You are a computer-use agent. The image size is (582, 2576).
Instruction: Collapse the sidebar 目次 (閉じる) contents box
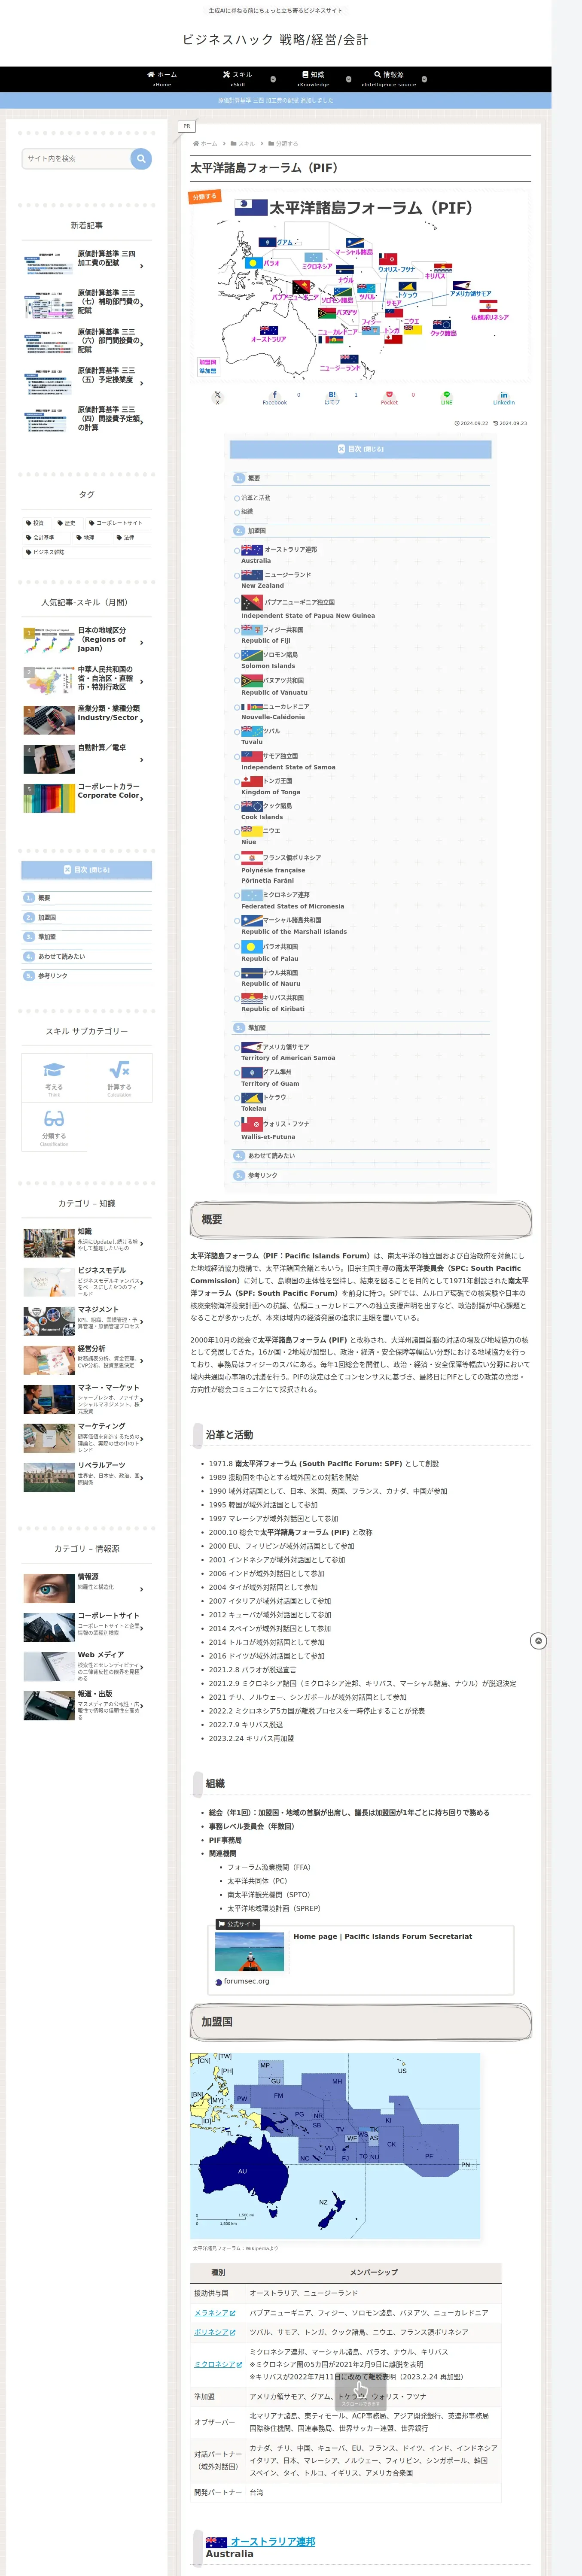click(87, 870)
